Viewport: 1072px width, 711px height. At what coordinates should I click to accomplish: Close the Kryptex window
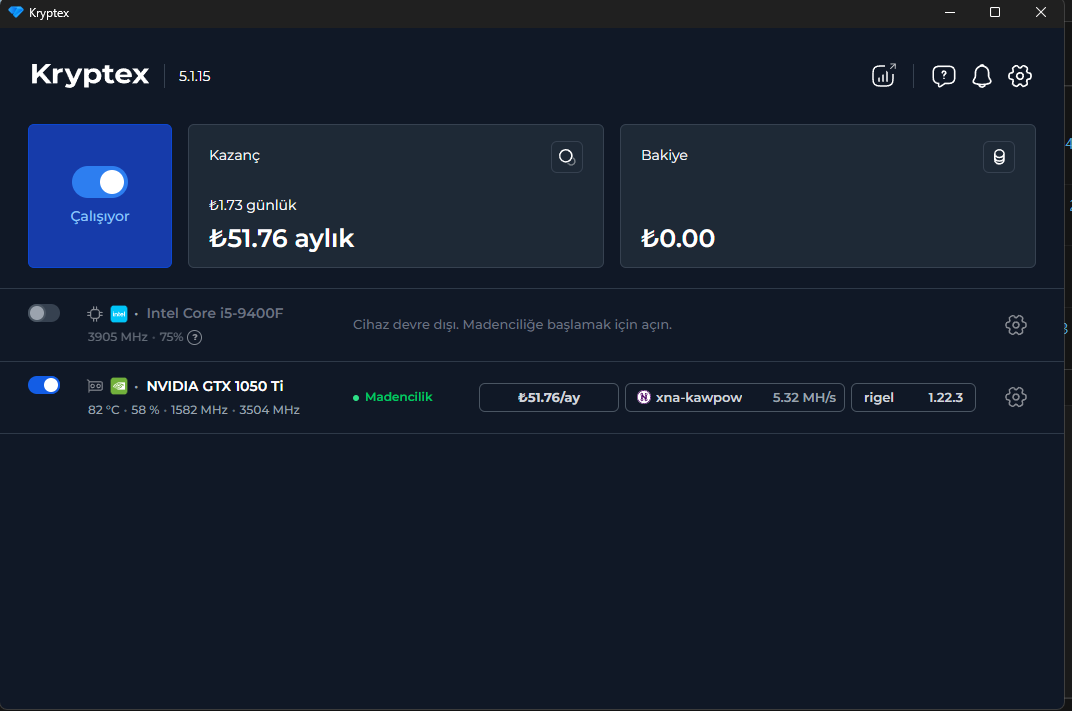point(1041,12)
